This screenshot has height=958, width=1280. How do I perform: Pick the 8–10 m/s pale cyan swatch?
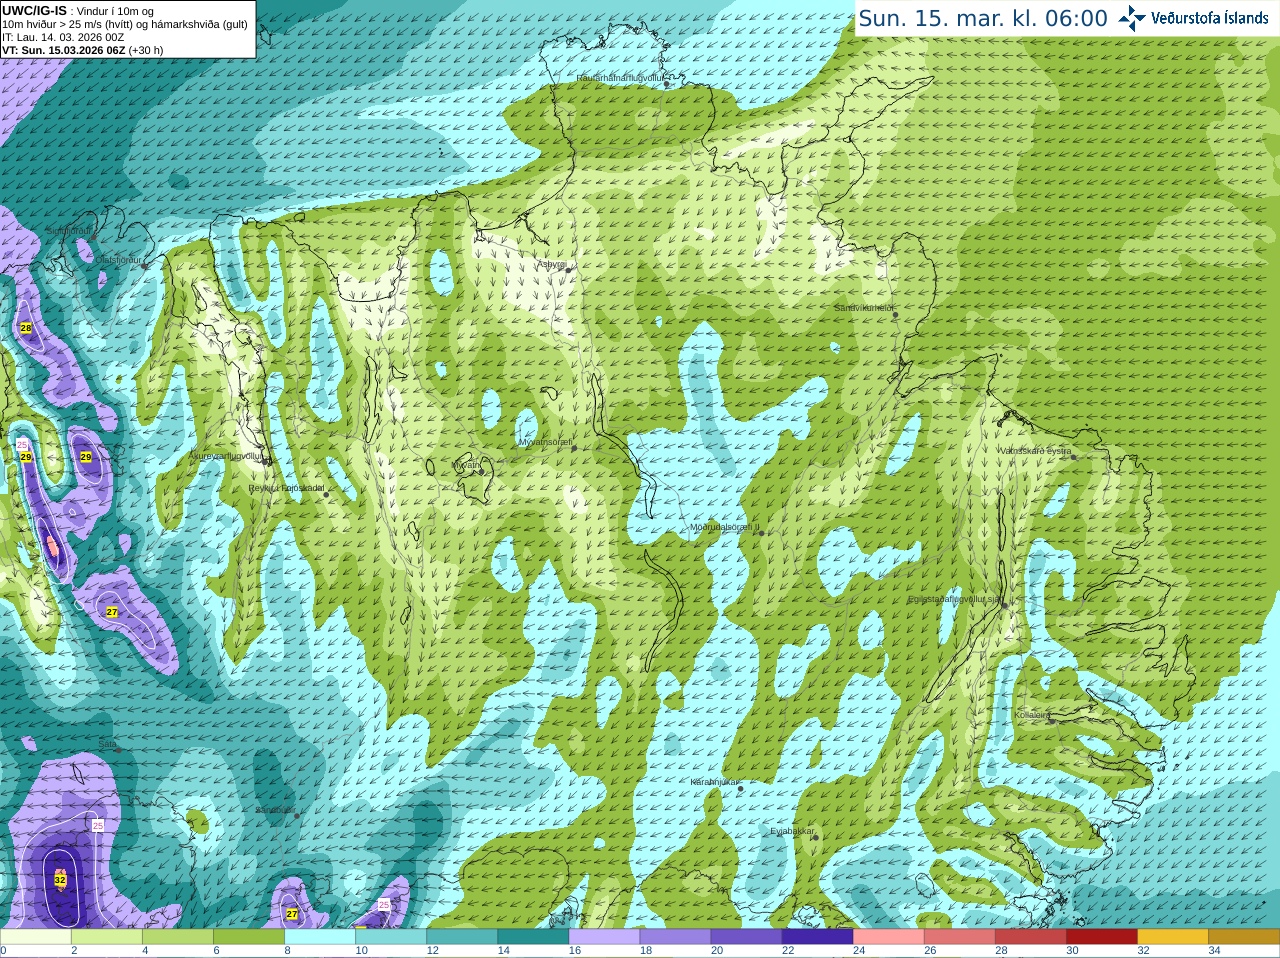(320, 937)
